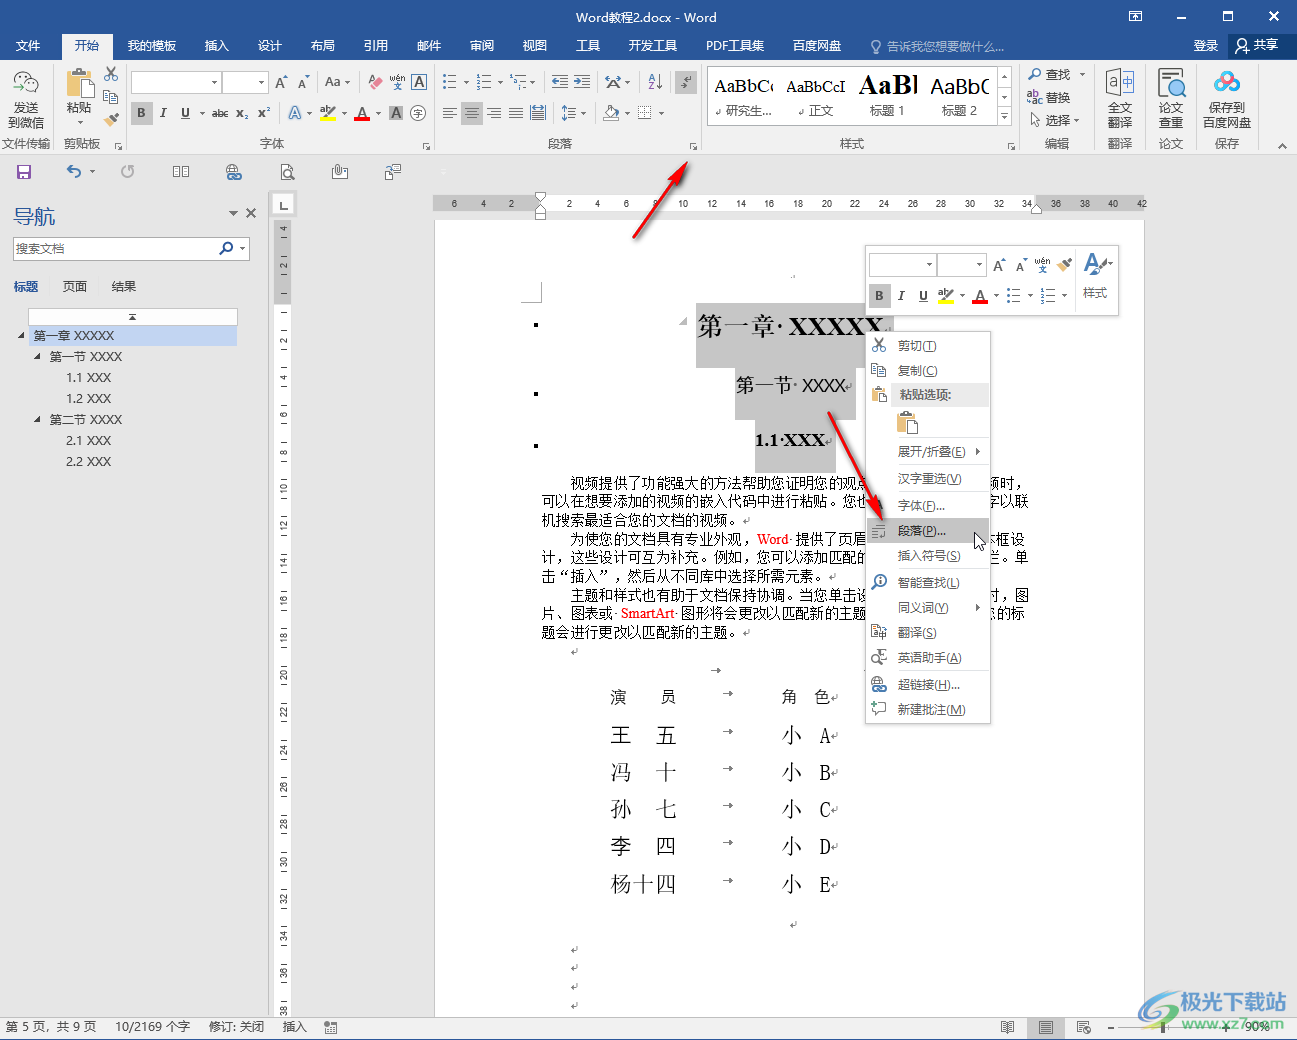Viewport: 1297px width, 1040px height.
Task: Collapse the 第一章 XXXXX navigation node
Action: click(22, 336)
